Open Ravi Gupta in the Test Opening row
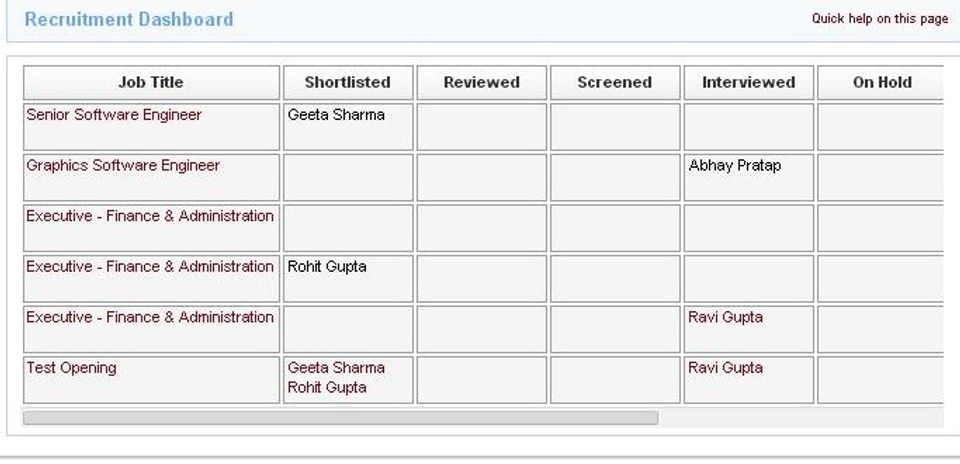Image resolution: width=960 pixels, height=464 pixels. pyautogui.click(x=725, y=368)
